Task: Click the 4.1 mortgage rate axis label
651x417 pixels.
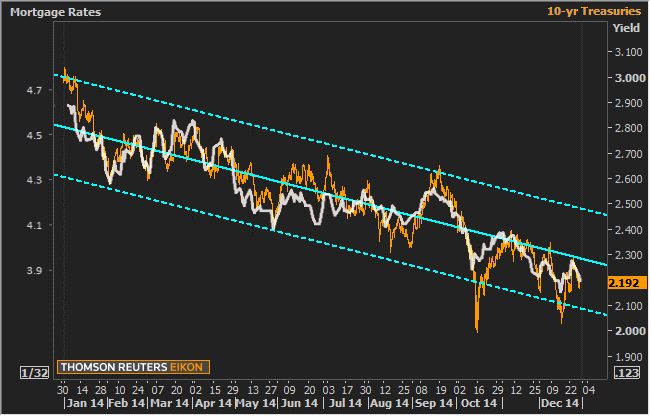Action: (34, 226)
